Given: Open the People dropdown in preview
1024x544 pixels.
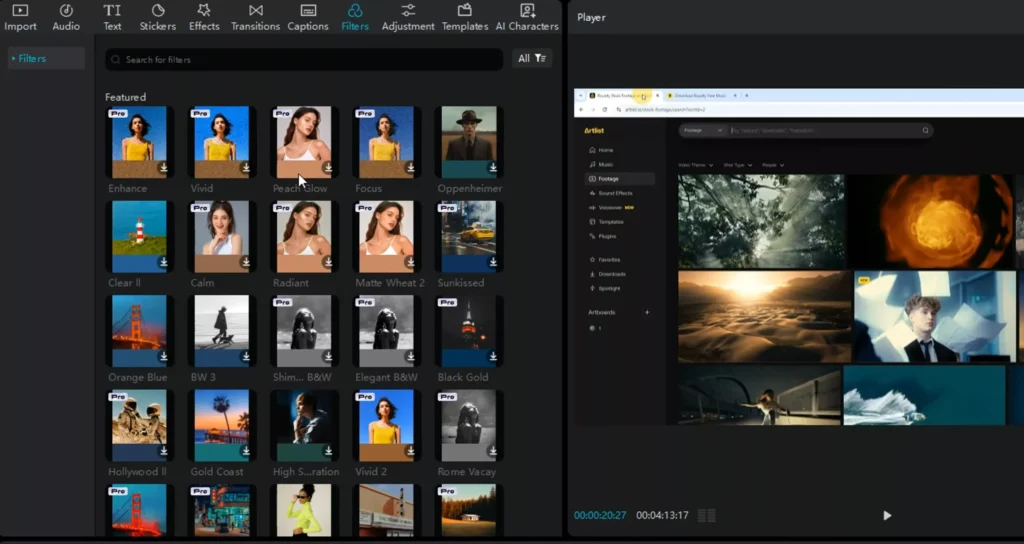Looking at the screenshot, I should [773, 165].
